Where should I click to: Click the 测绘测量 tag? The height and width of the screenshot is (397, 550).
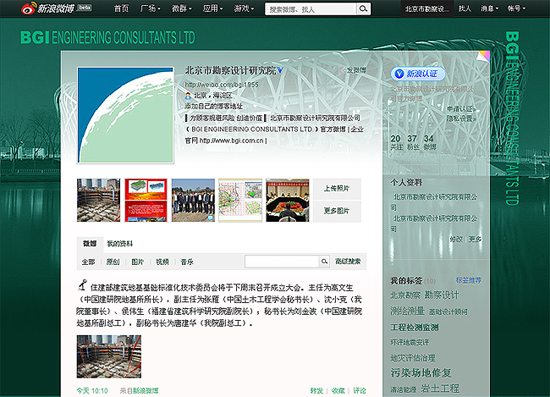pos(408,311)
